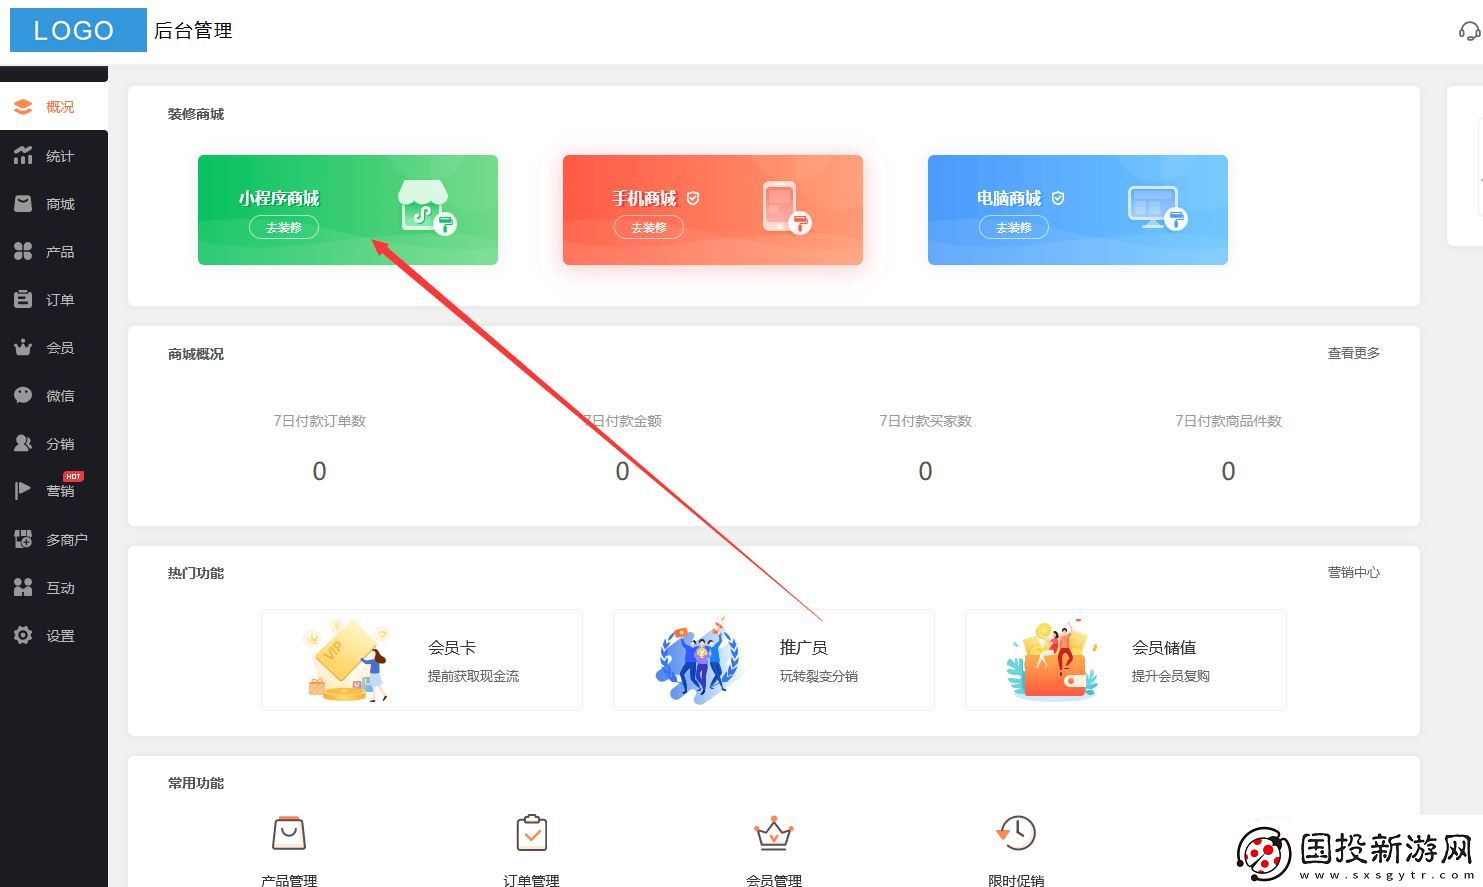Open 订单管理 via the clipboard icon
This screenshot has height=887, width=1483.
tap(532, 832)
